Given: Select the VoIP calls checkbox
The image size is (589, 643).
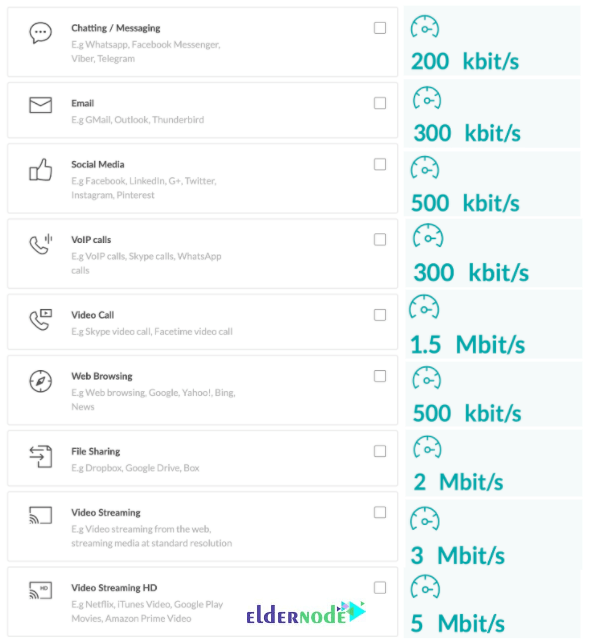Looking at the screenshot, I should coord(380,239).
